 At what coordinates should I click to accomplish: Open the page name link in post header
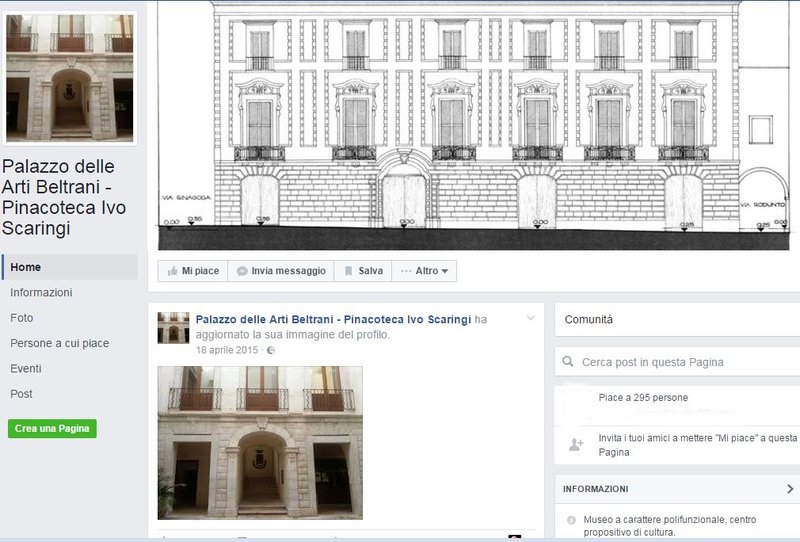(x=332, y=319)
